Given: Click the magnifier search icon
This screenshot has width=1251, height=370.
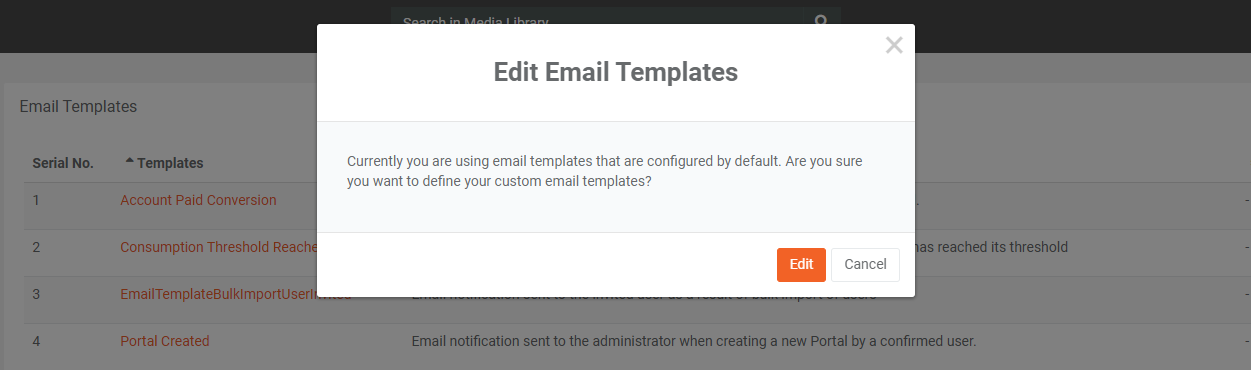Looking at the screenshot, I should tap(822, 19).
